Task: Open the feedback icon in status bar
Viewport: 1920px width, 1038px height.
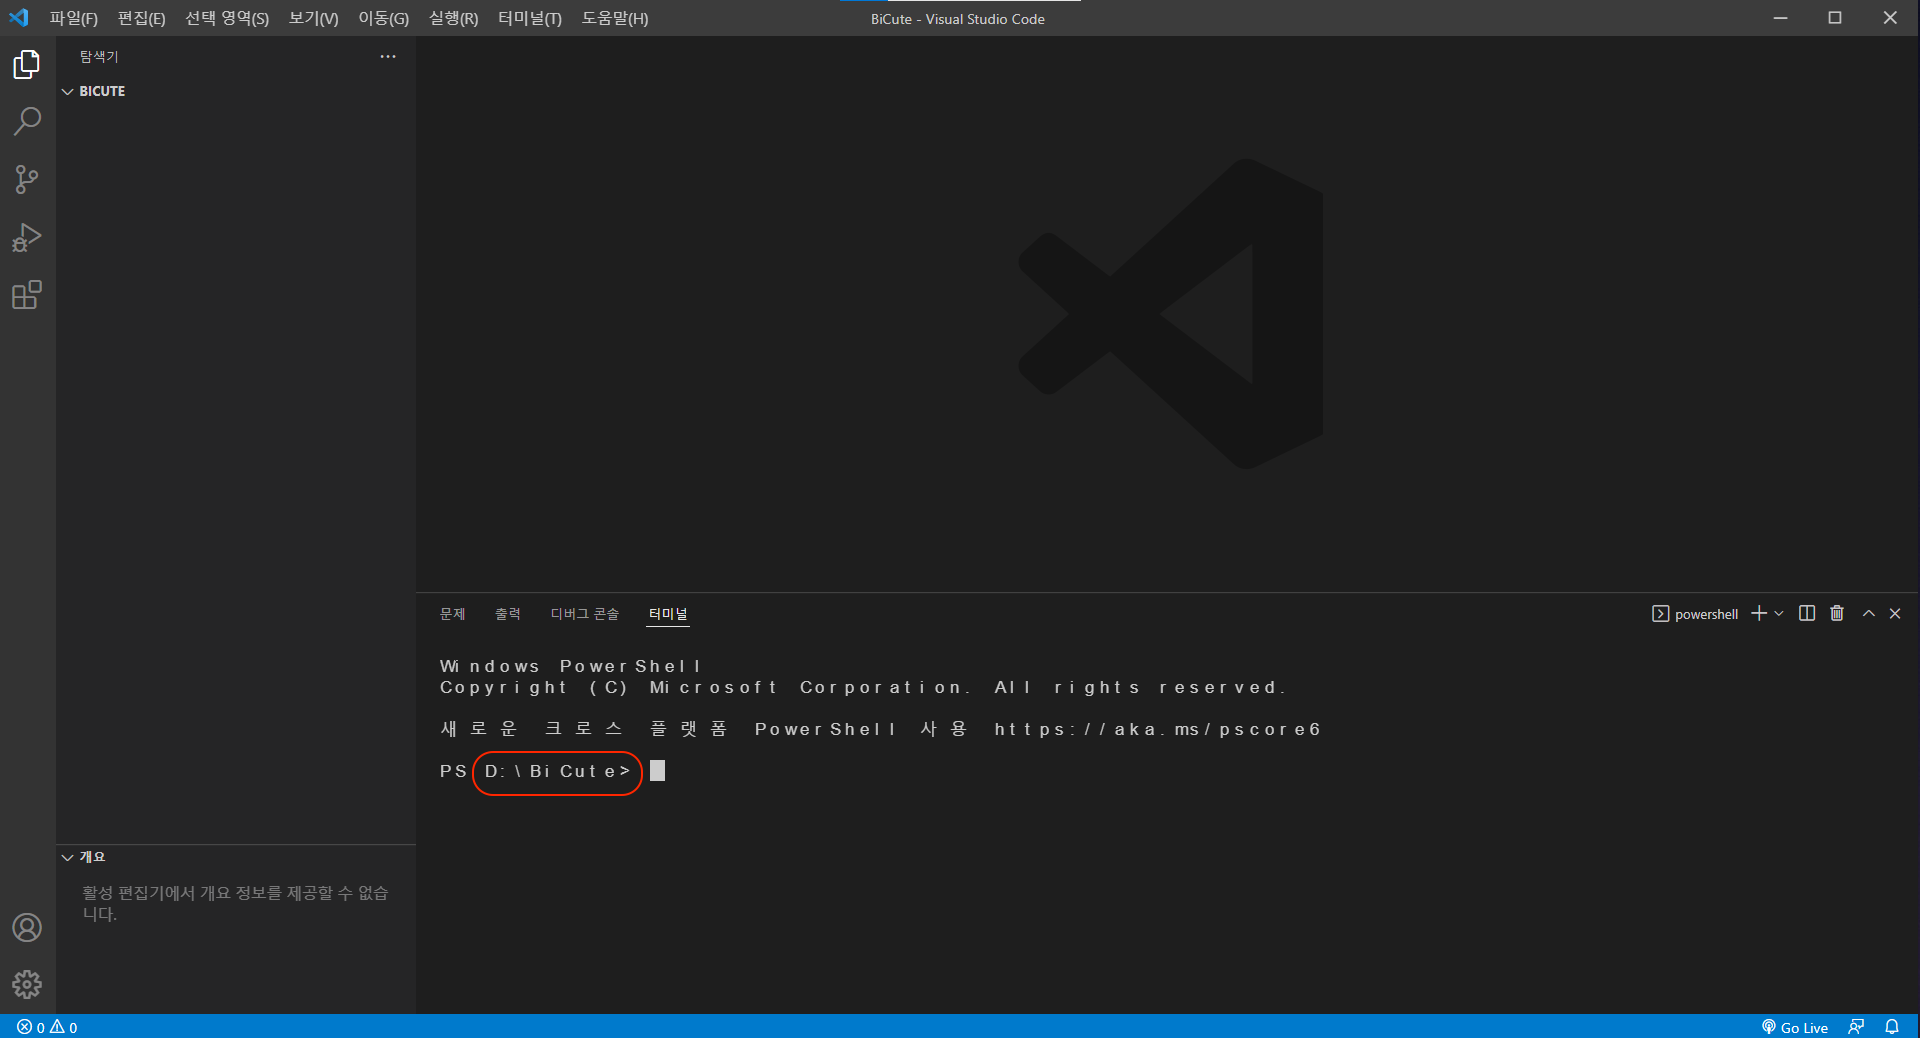Action: pyautogui.click(x=1857, y=1027)
